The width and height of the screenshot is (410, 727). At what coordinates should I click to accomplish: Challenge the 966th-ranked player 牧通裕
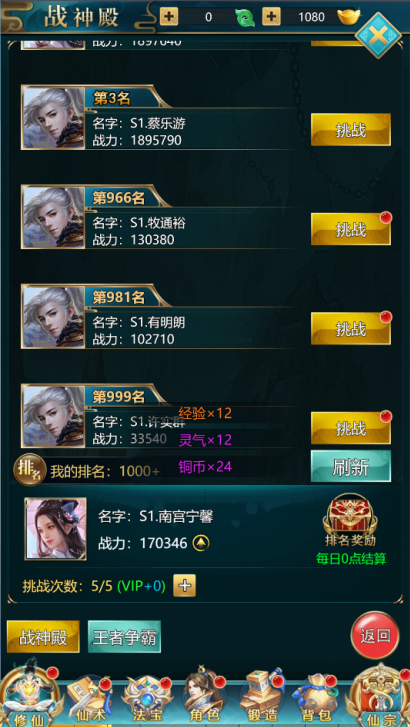click(351, 229)
